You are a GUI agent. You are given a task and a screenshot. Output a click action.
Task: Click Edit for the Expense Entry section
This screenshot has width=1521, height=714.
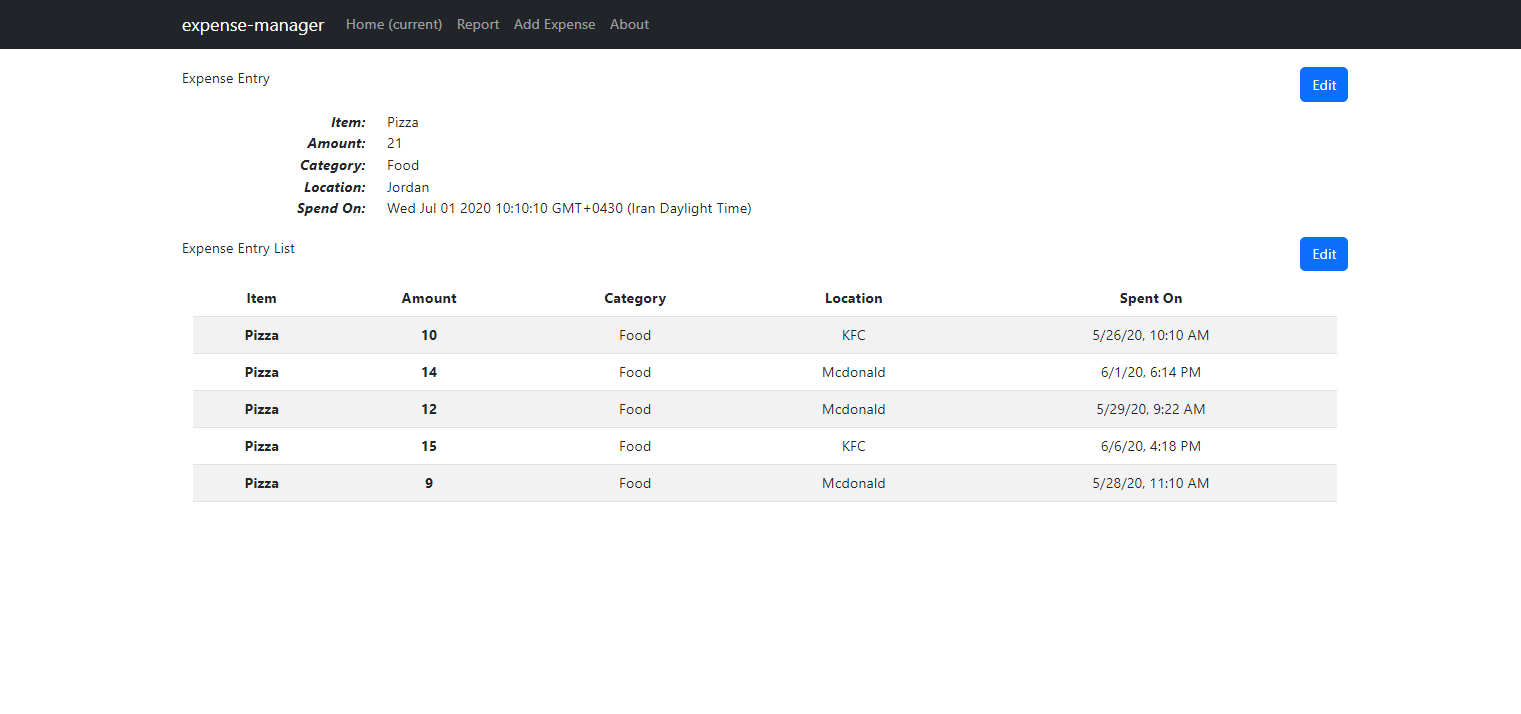click(1323, 84)
